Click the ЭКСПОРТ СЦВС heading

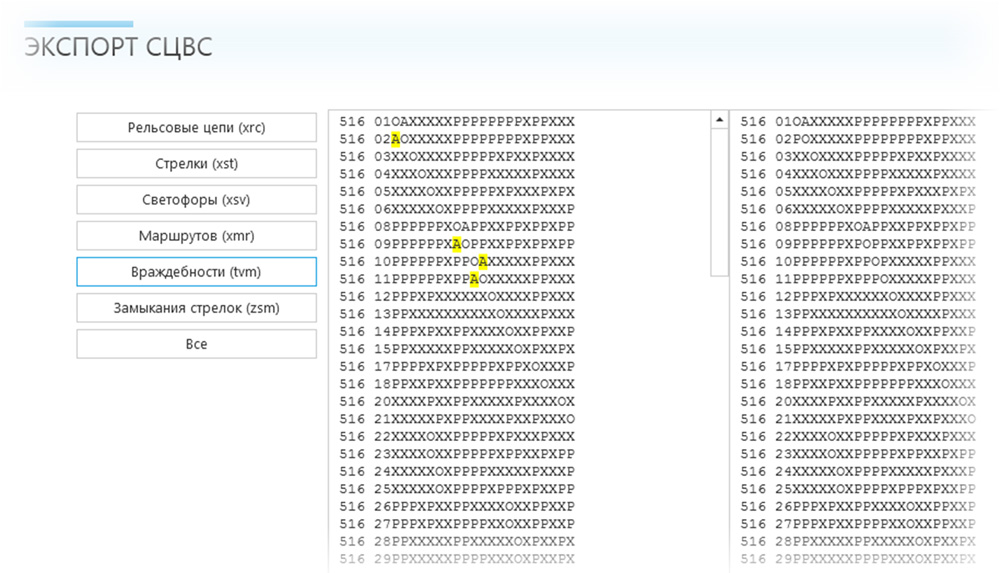tap(118, 47)
